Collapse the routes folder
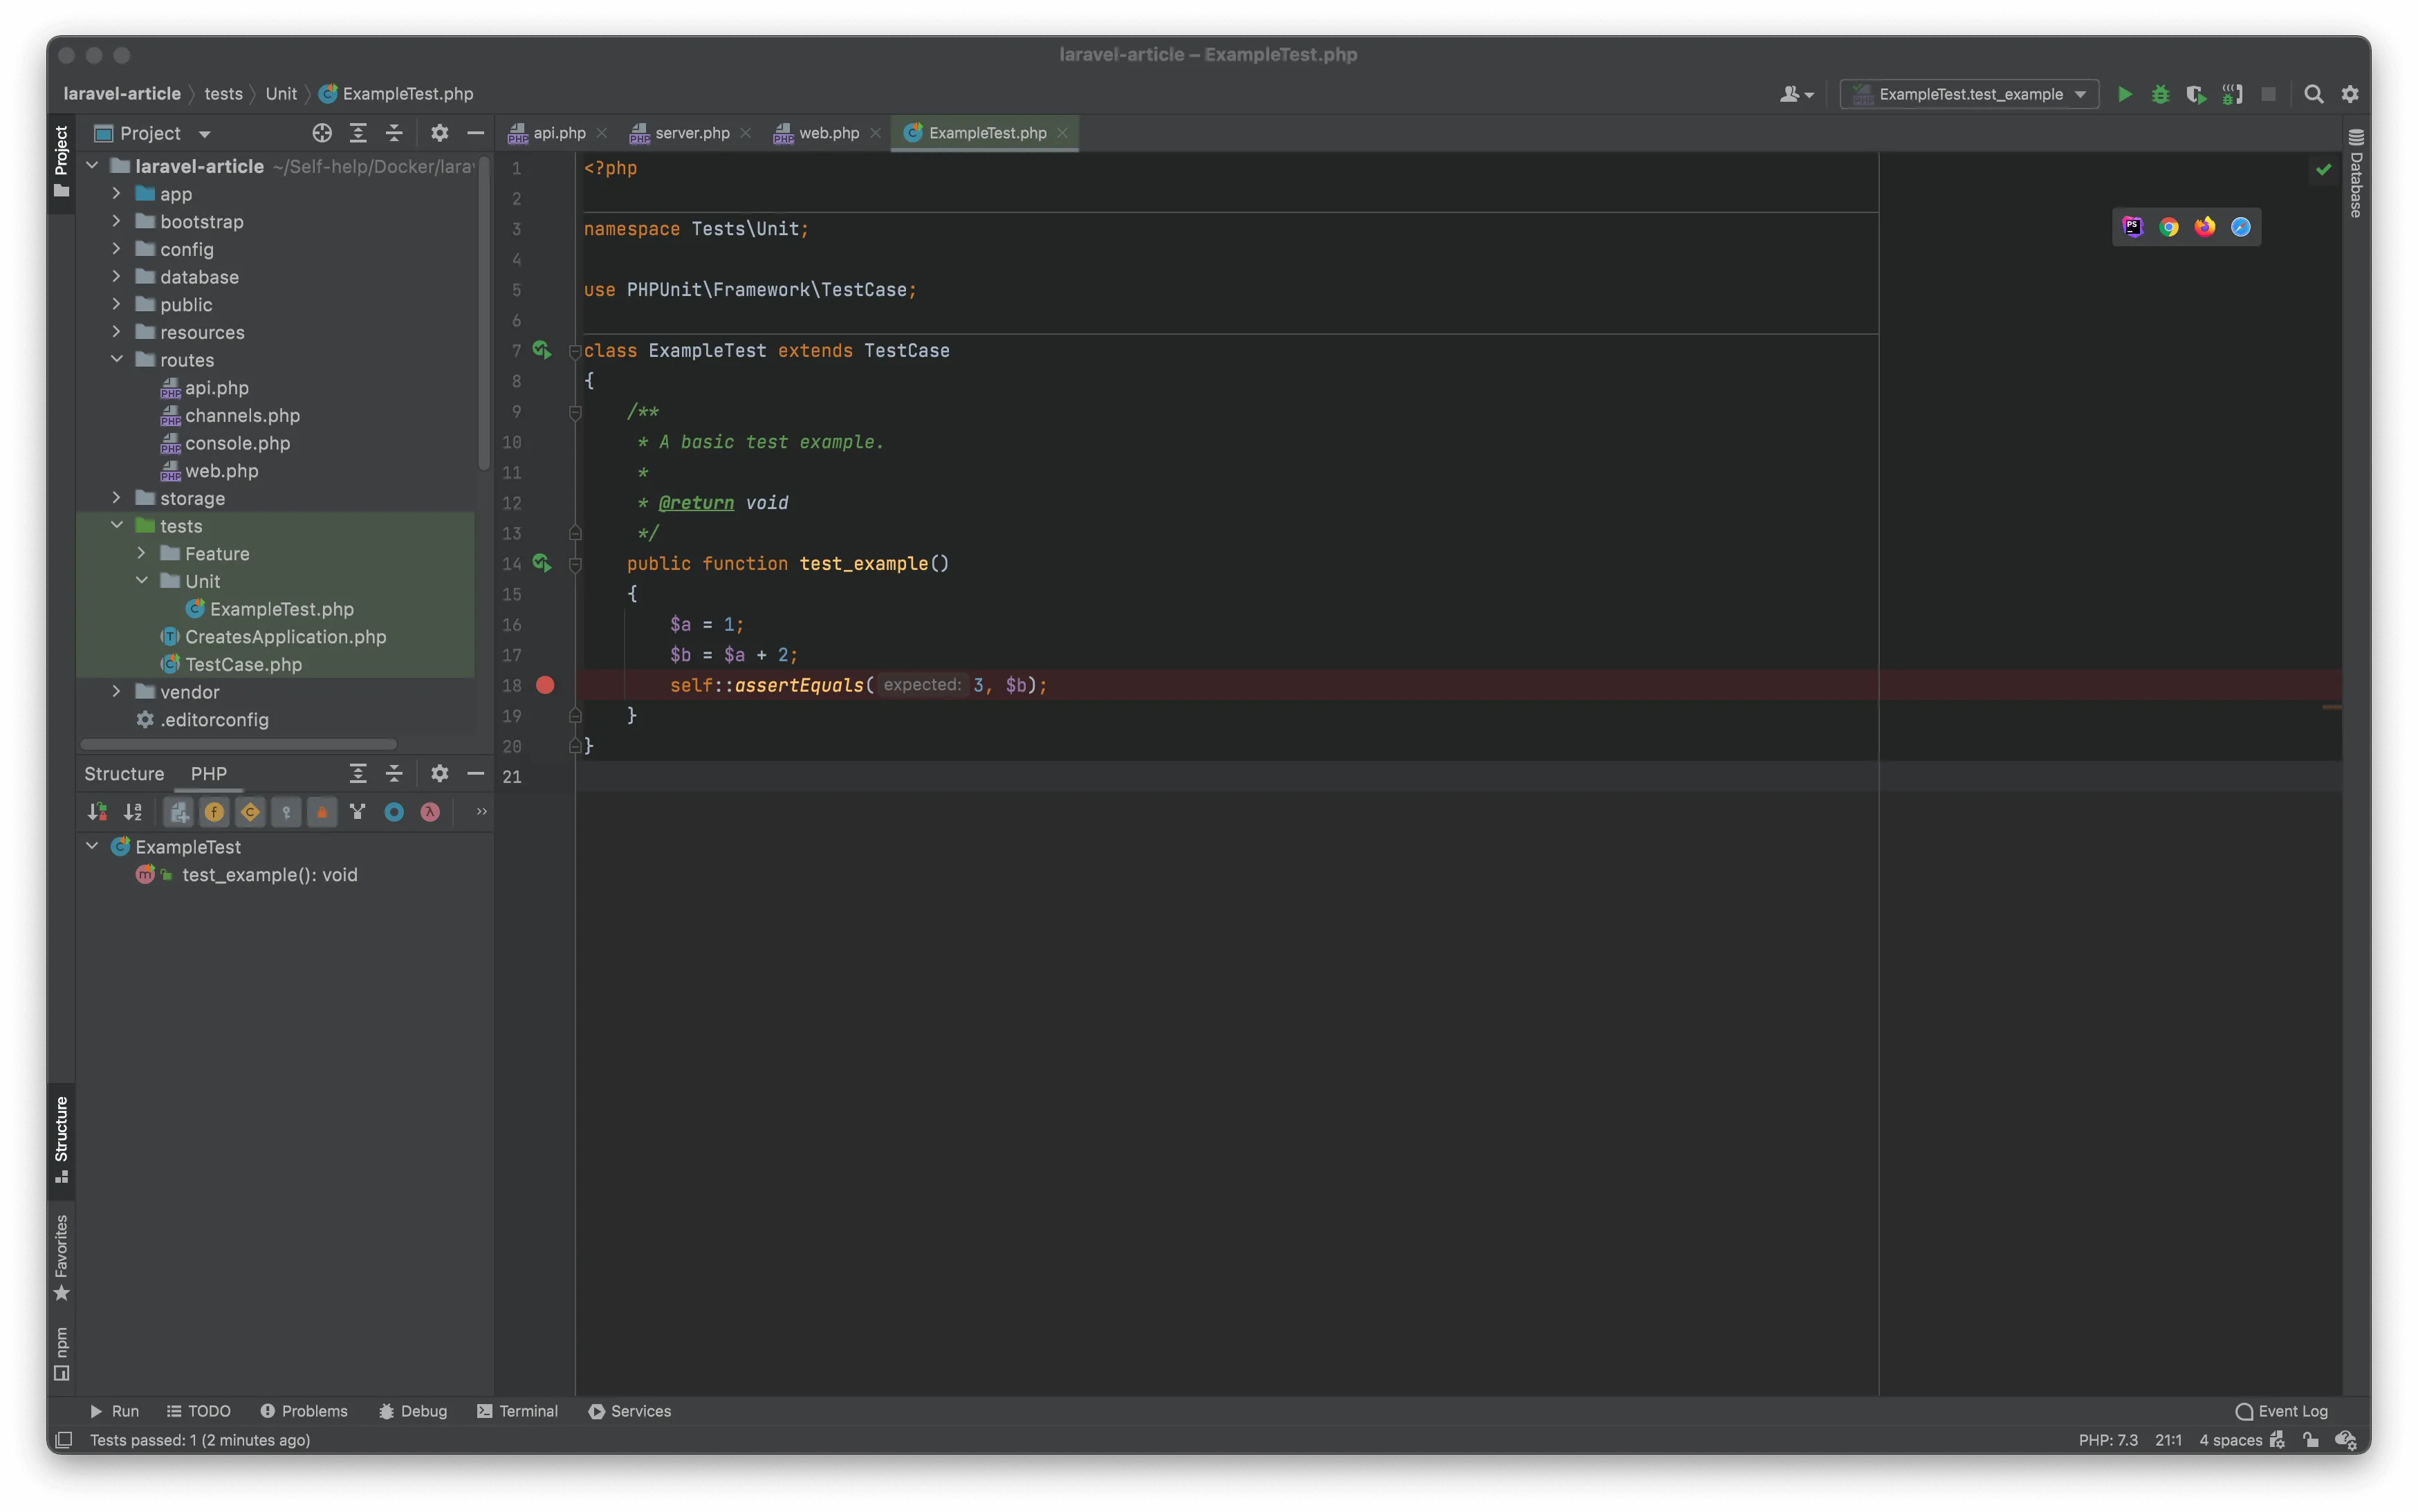The height and width of the screenshot is (1512, 2418). [116, 359]
